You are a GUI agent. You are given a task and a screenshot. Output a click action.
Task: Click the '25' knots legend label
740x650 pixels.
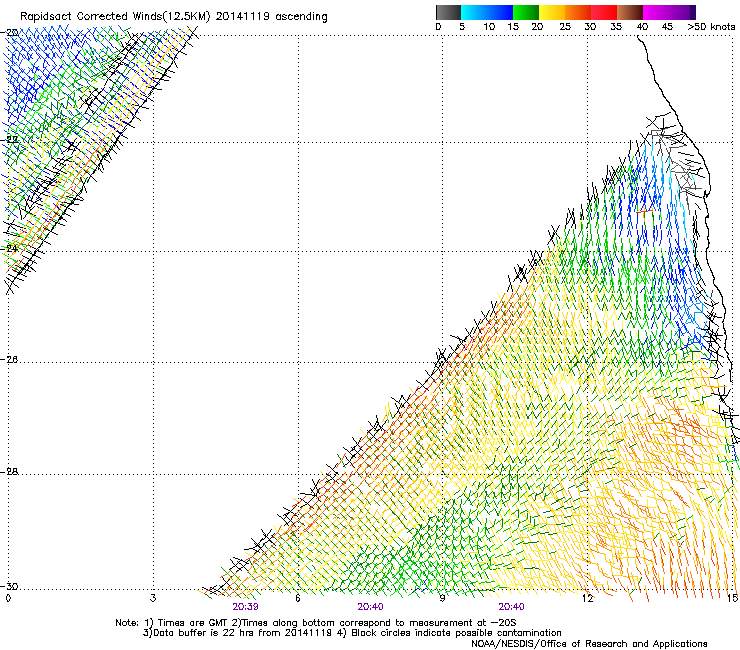[x=565, y=27]
